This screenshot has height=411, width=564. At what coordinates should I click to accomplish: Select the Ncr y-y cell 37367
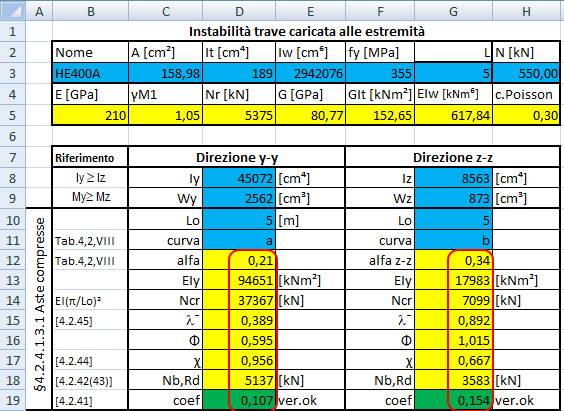[x=239, y=300]
